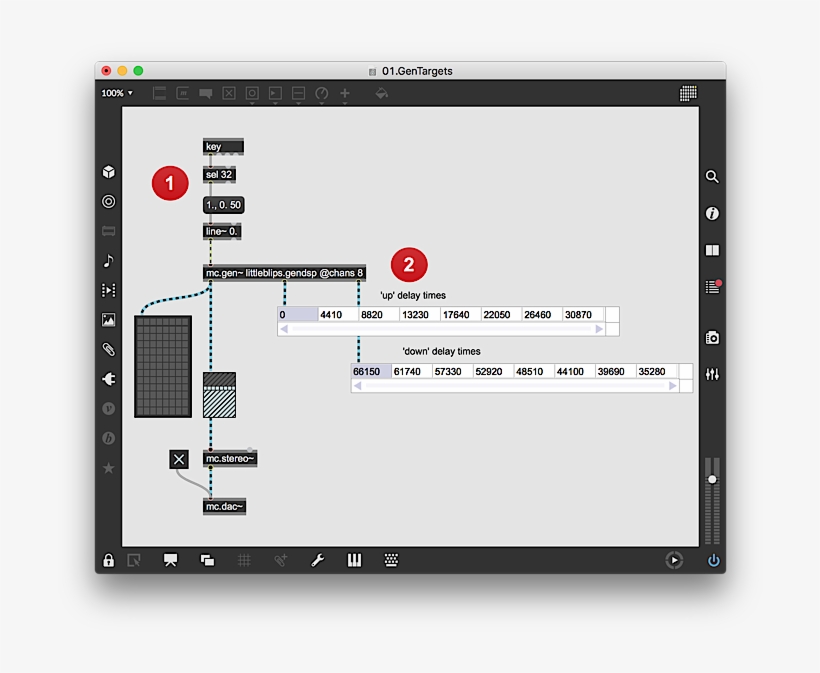Screen dimensions: 820x673
Task: Expand the Add (+) object dropdown in top toolbar
Action: pyautogui.click(x=345, y=94)
